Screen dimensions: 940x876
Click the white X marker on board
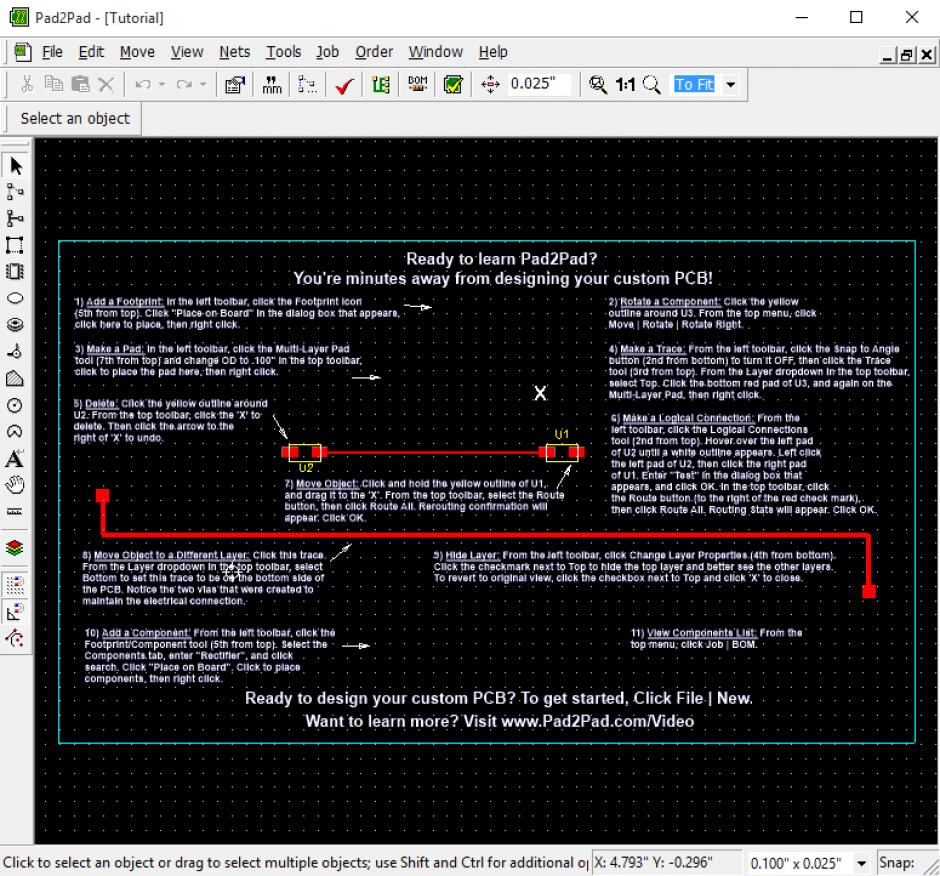(540, 393)
